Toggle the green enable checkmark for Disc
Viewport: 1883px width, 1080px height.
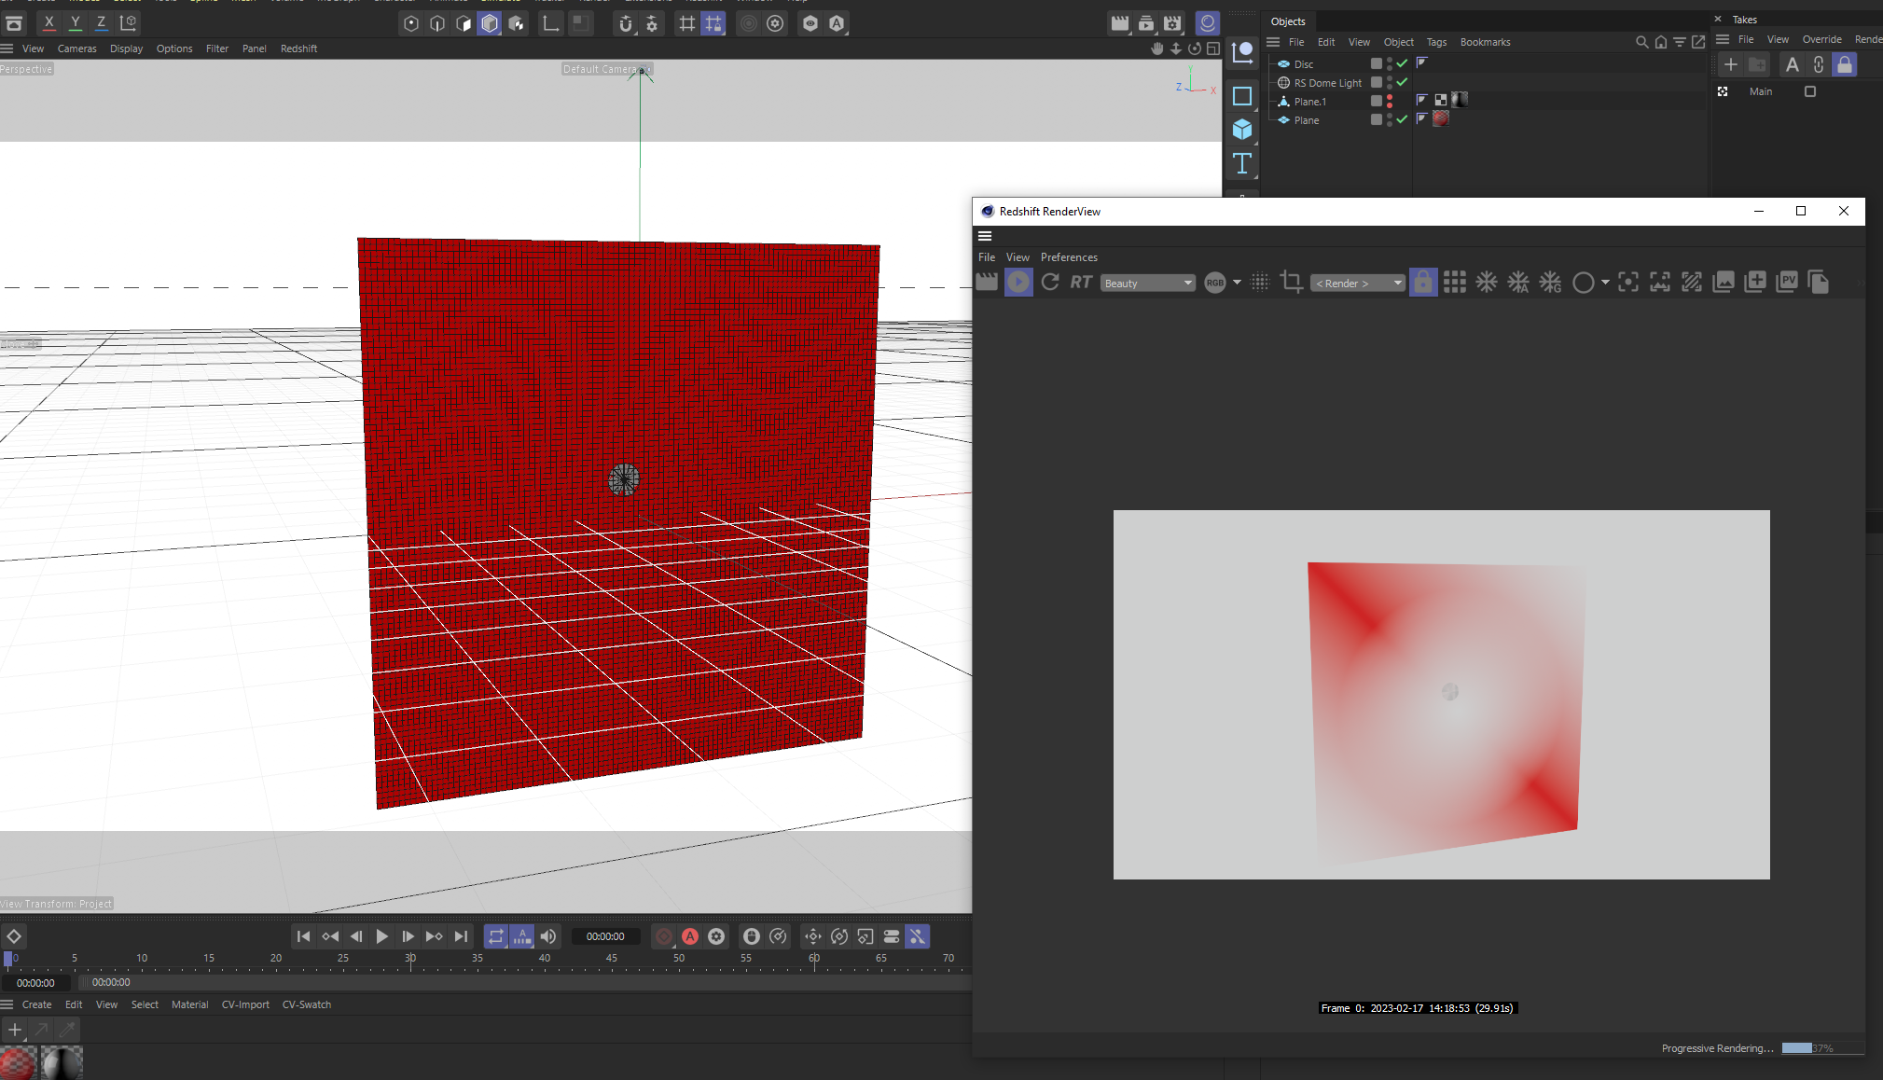[x=1402, y=64]
